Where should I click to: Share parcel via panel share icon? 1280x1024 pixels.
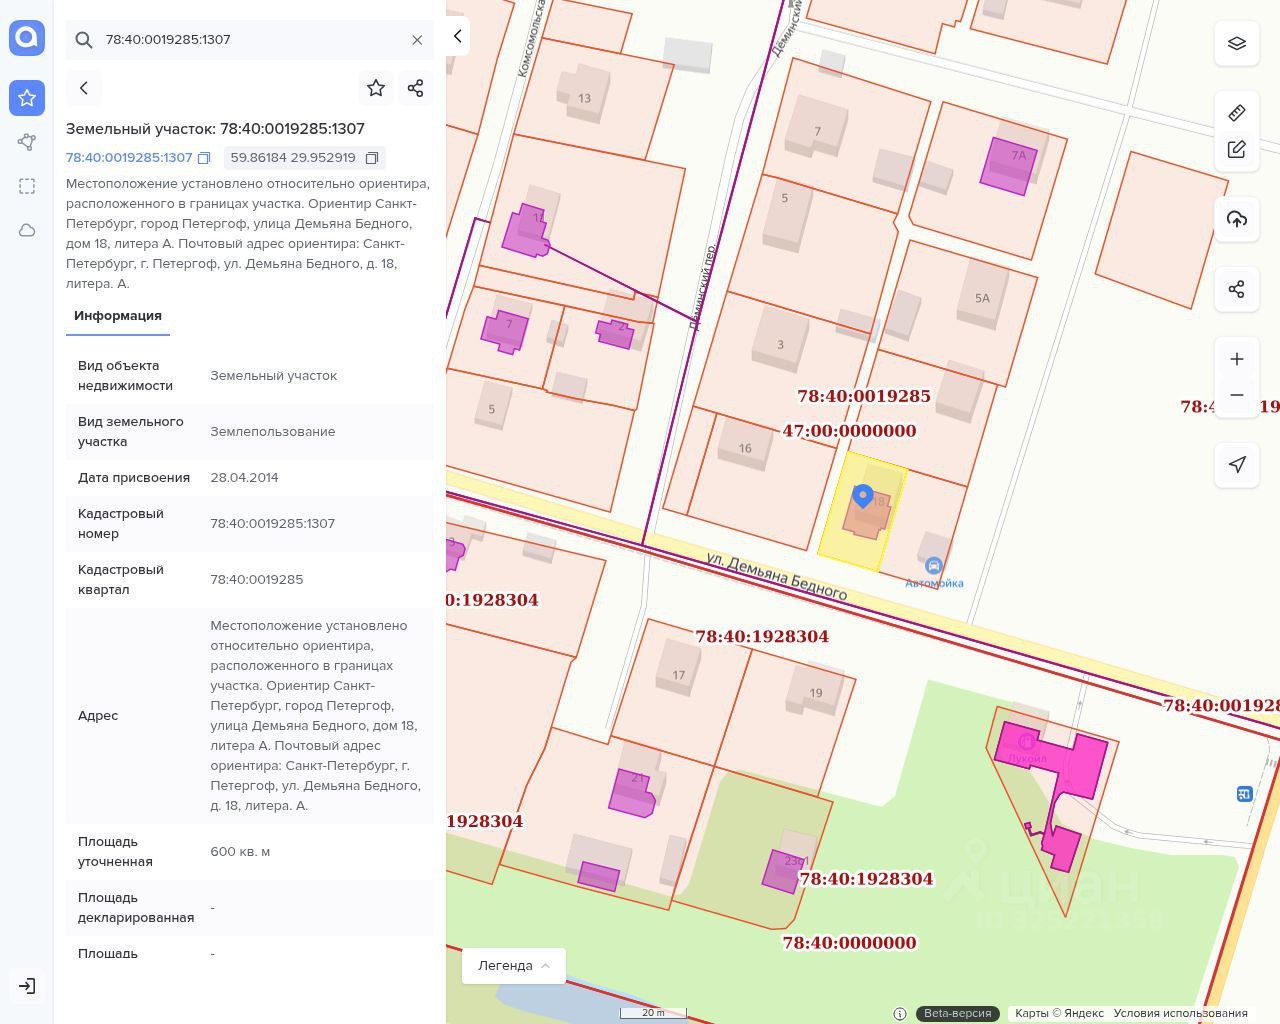point(416,88)
